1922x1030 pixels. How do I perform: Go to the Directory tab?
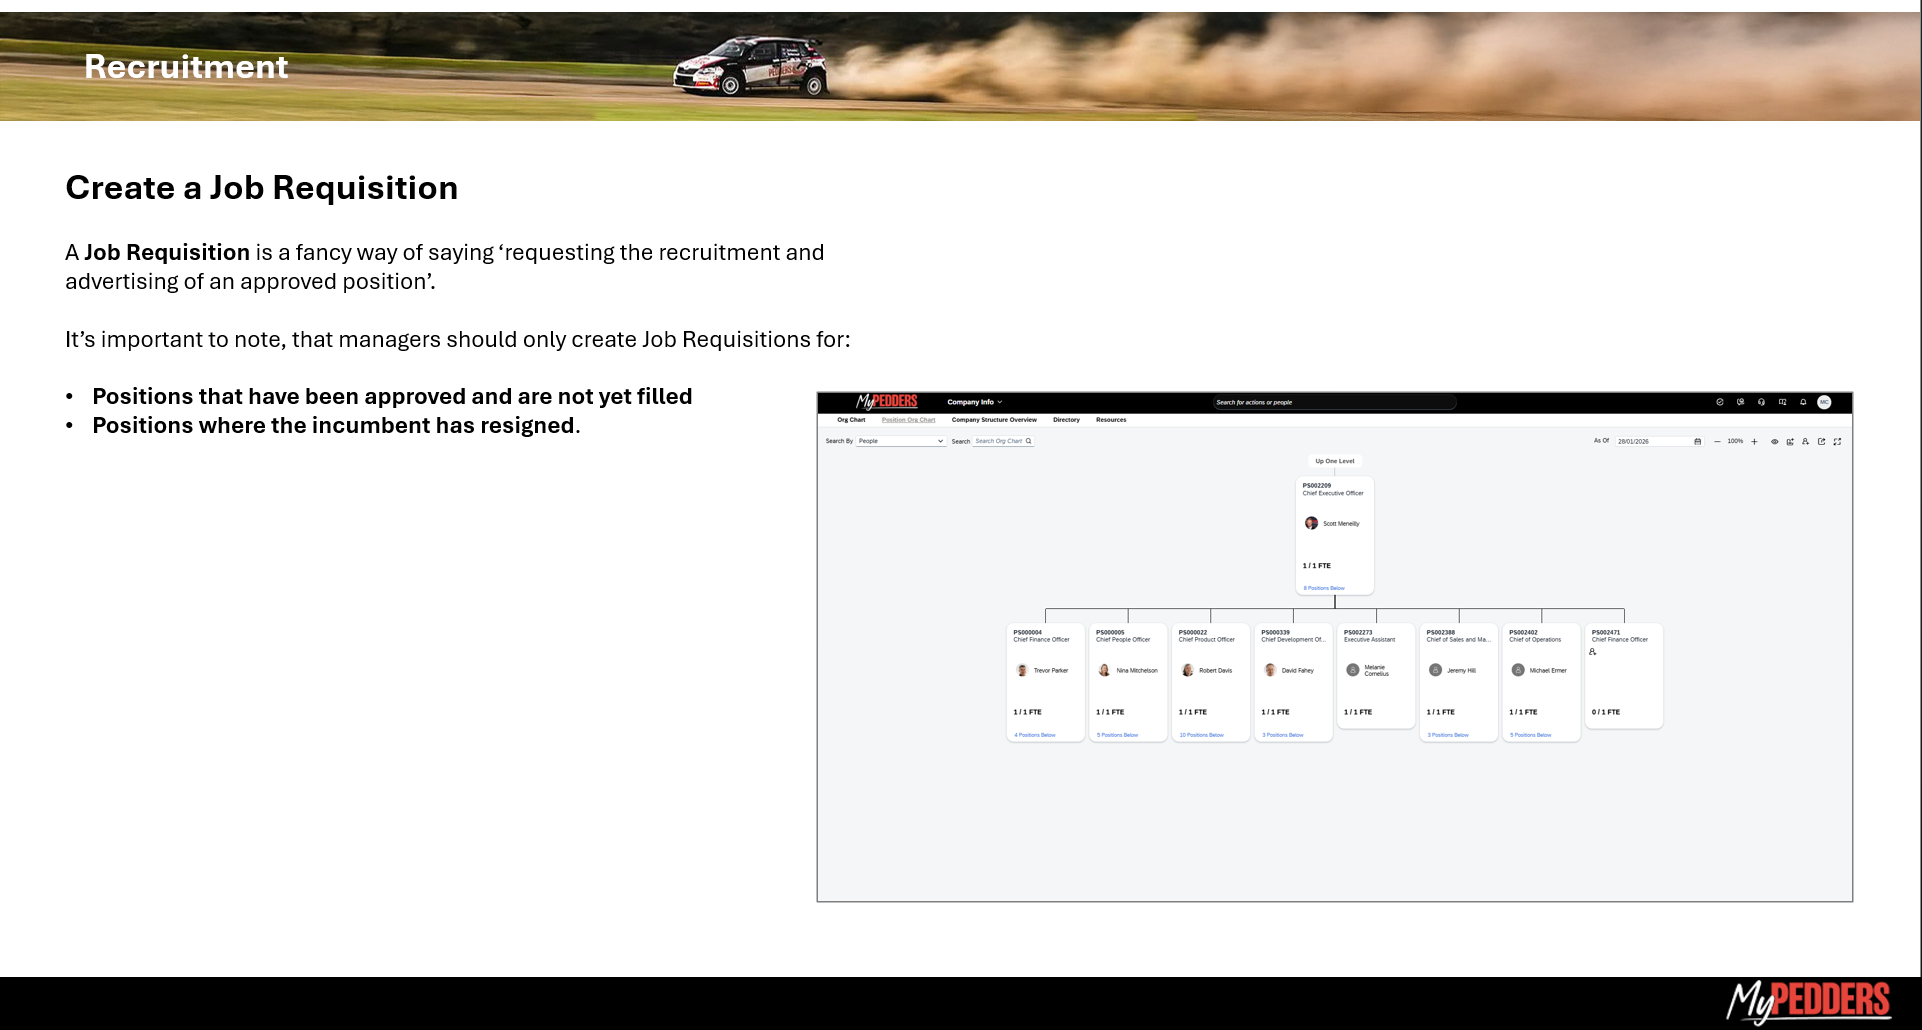(1066, 420)
